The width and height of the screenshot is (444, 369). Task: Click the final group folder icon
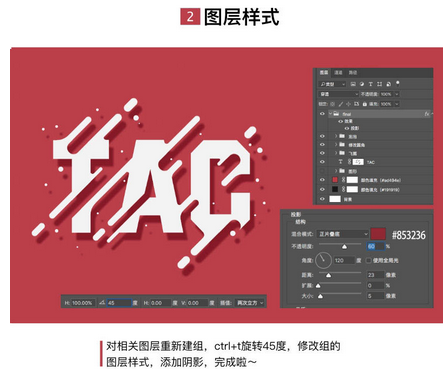(336, 114)
